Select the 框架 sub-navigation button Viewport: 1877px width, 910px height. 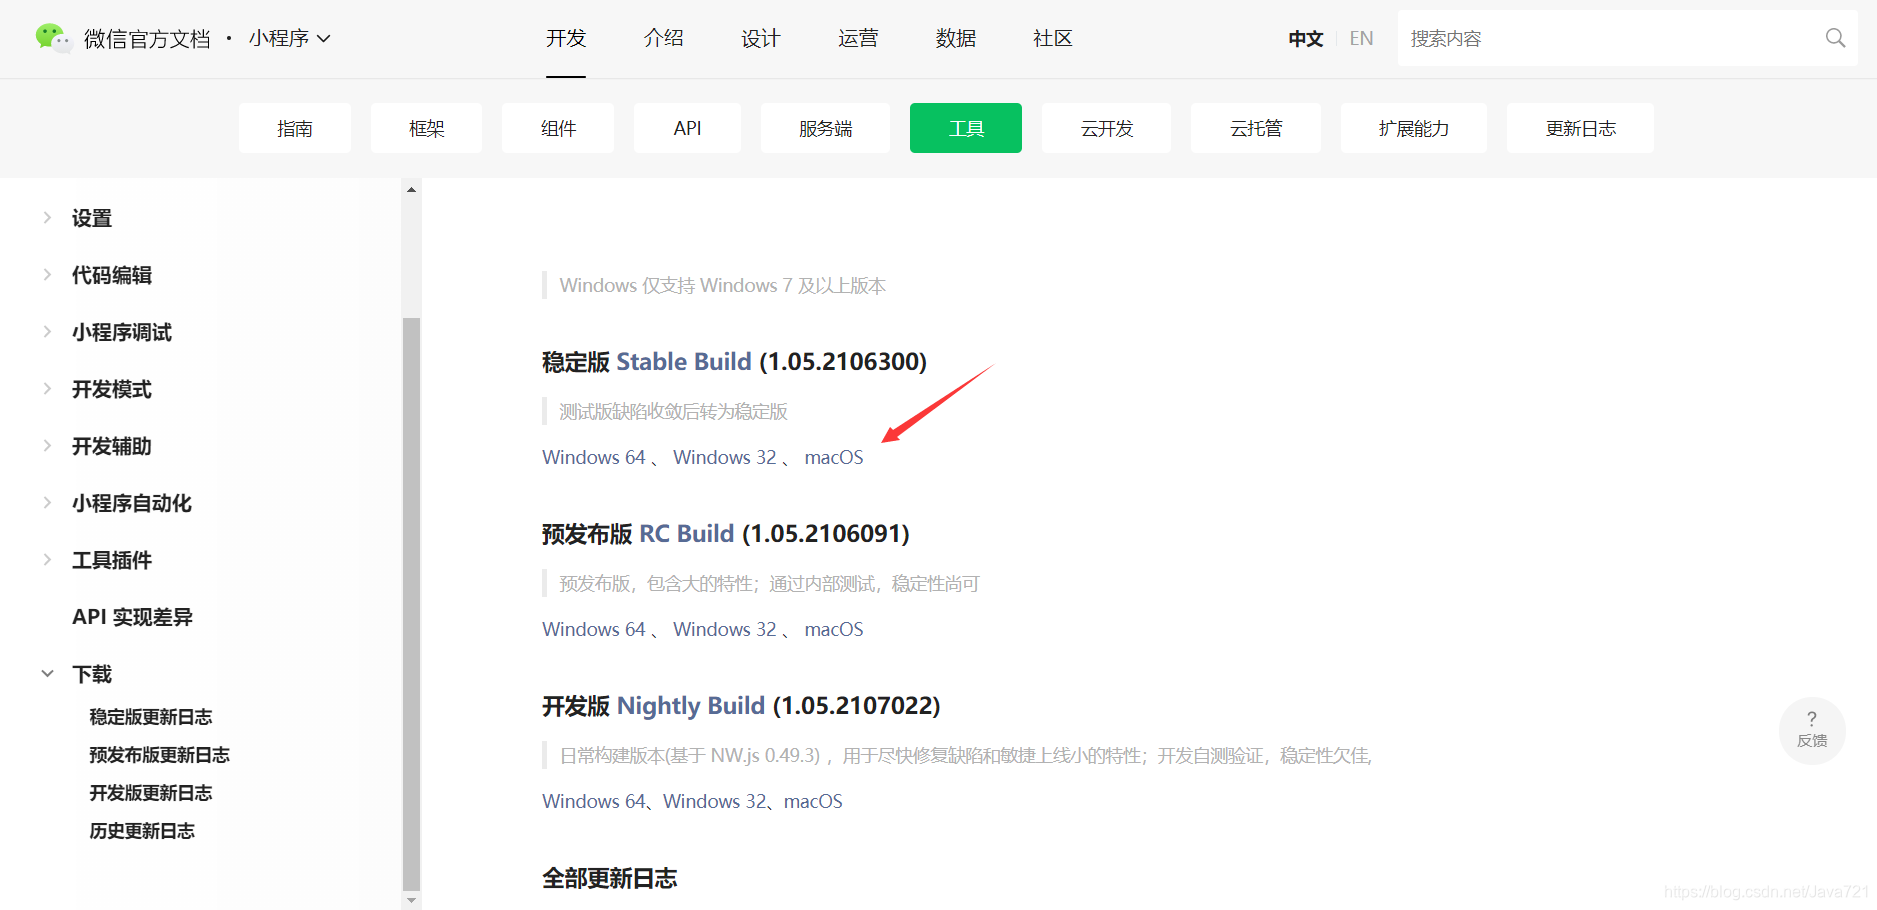427,128
